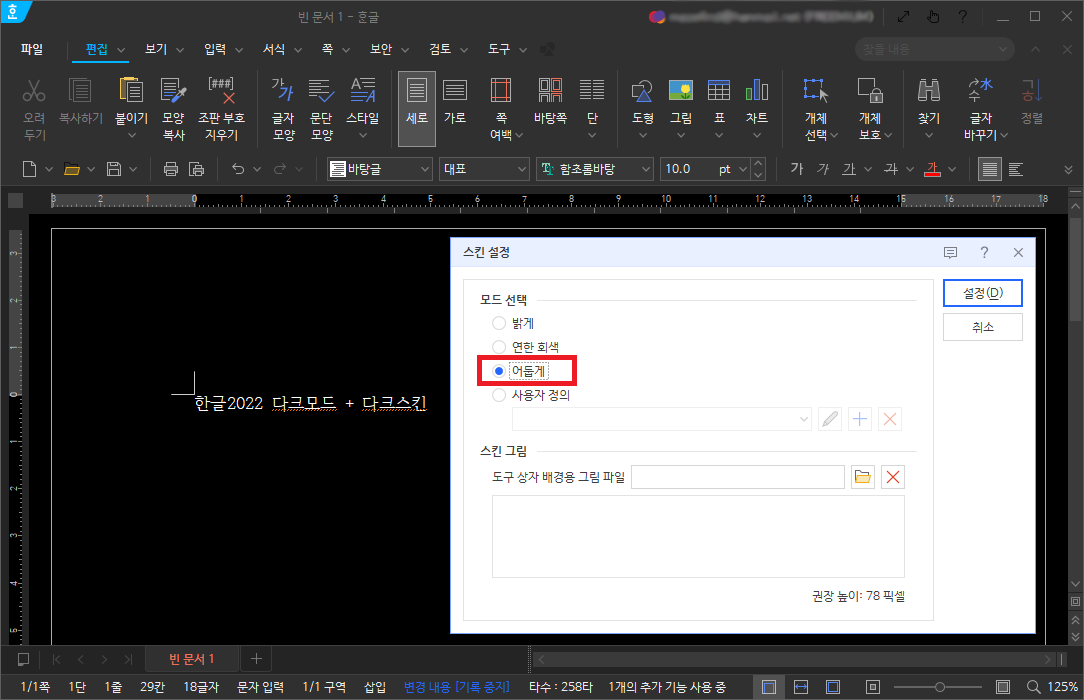Image resolution: width=1084 pixels, height=700 pixels.
Task: Open Paragraph Shape (문단 모양) settings
Action: [321, 109]
